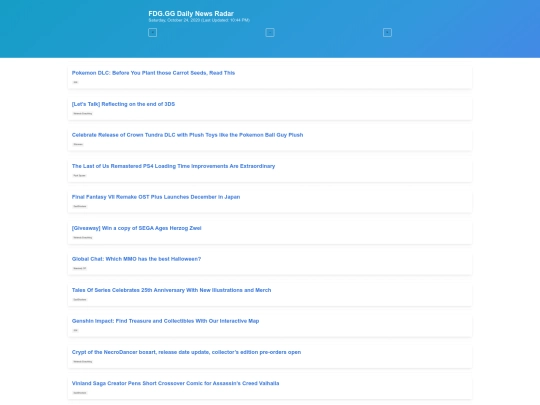Click the source tag under Genshin Impact headline

tap(75, 330)
